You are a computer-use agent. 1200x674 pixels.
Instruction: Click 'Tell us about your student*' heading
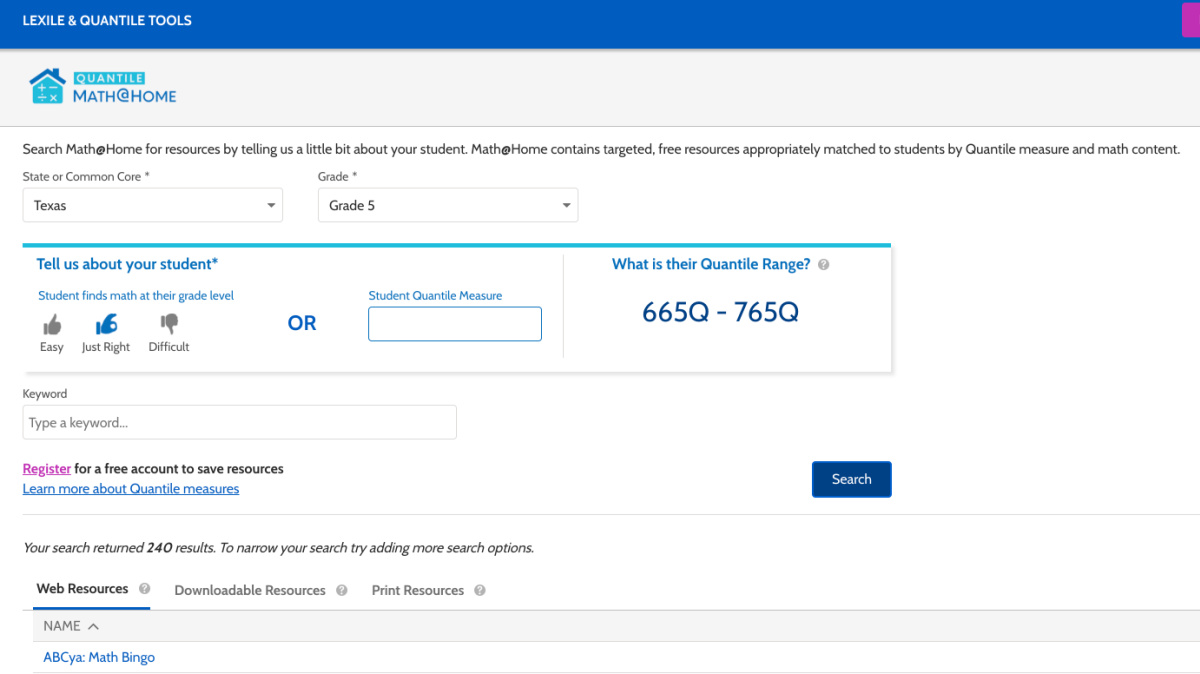tap(127, 264)
